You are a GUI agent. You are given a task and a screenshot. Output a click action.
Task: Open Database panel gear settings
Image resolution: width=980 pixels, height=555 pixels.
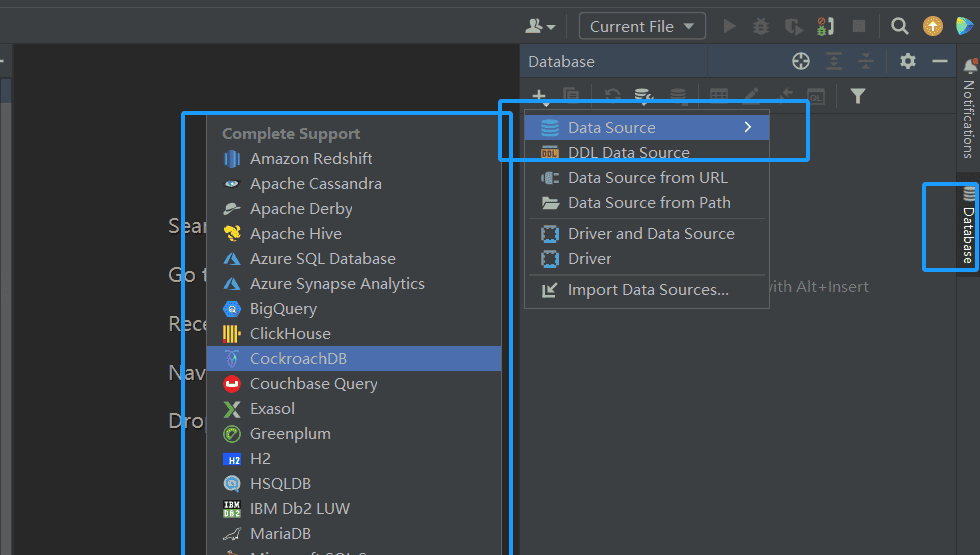(907, 61)
